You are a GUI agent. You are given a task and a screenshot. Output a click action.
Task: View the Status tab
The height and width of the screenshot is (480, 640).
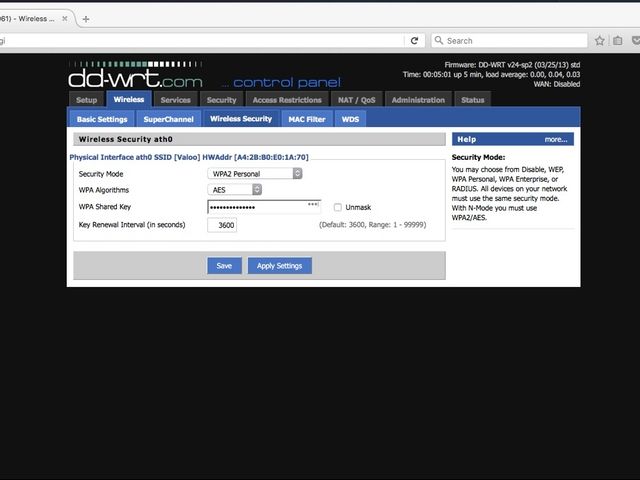[472, 100]
